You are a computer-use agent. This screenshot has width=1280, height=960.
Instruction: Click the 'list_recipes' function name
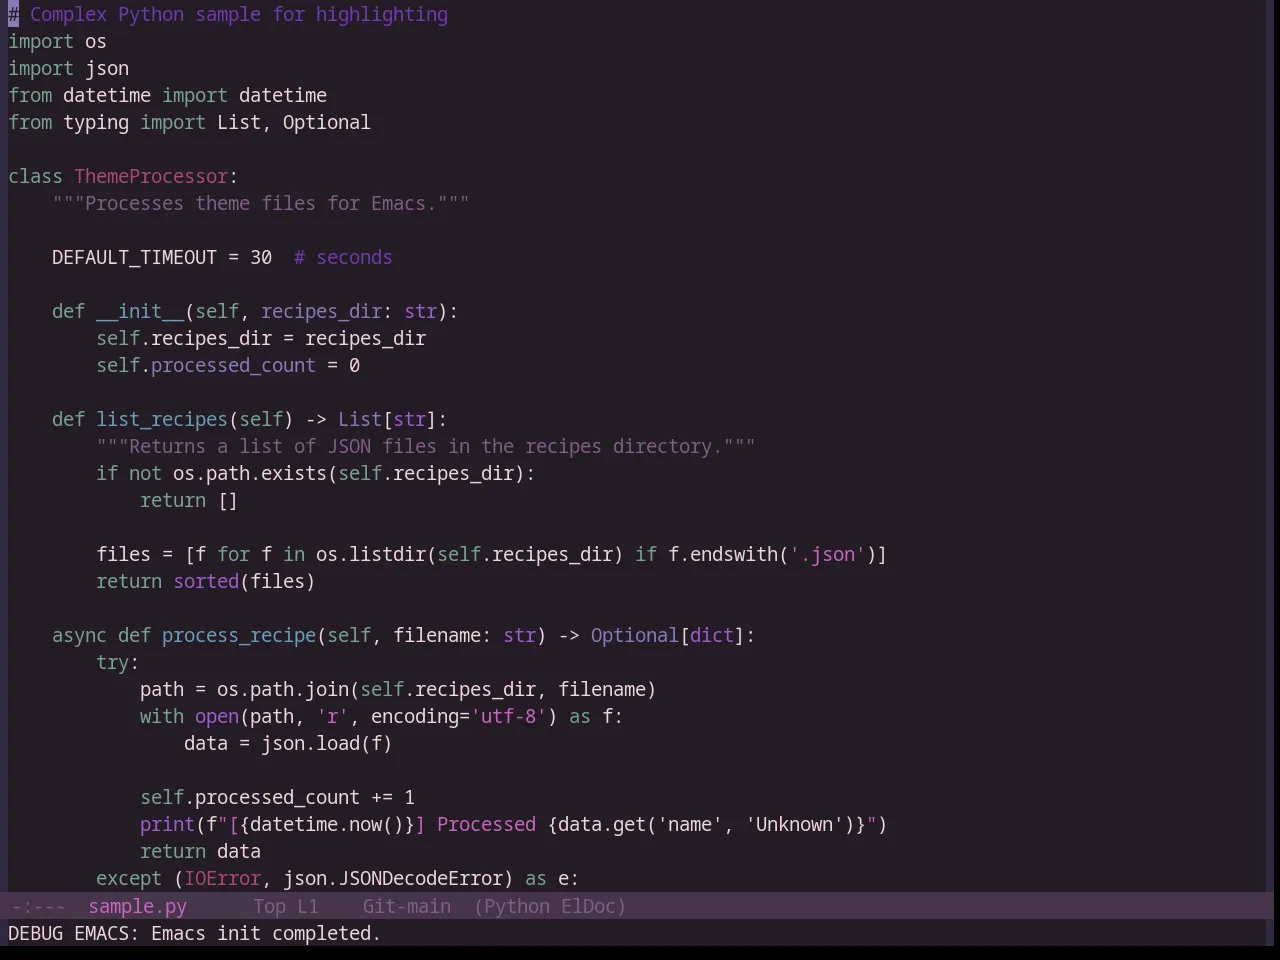point(162,419)
